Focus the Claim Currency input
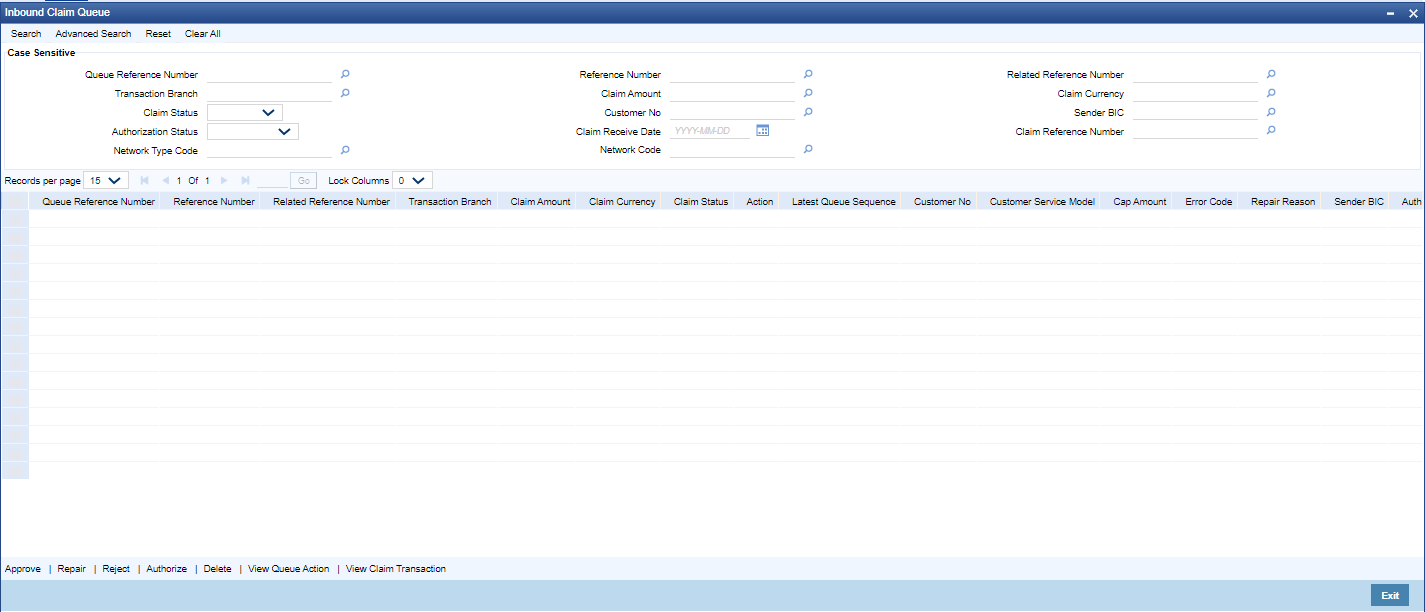Viewport: 1425px width, 612px height. pos(1195,93)
